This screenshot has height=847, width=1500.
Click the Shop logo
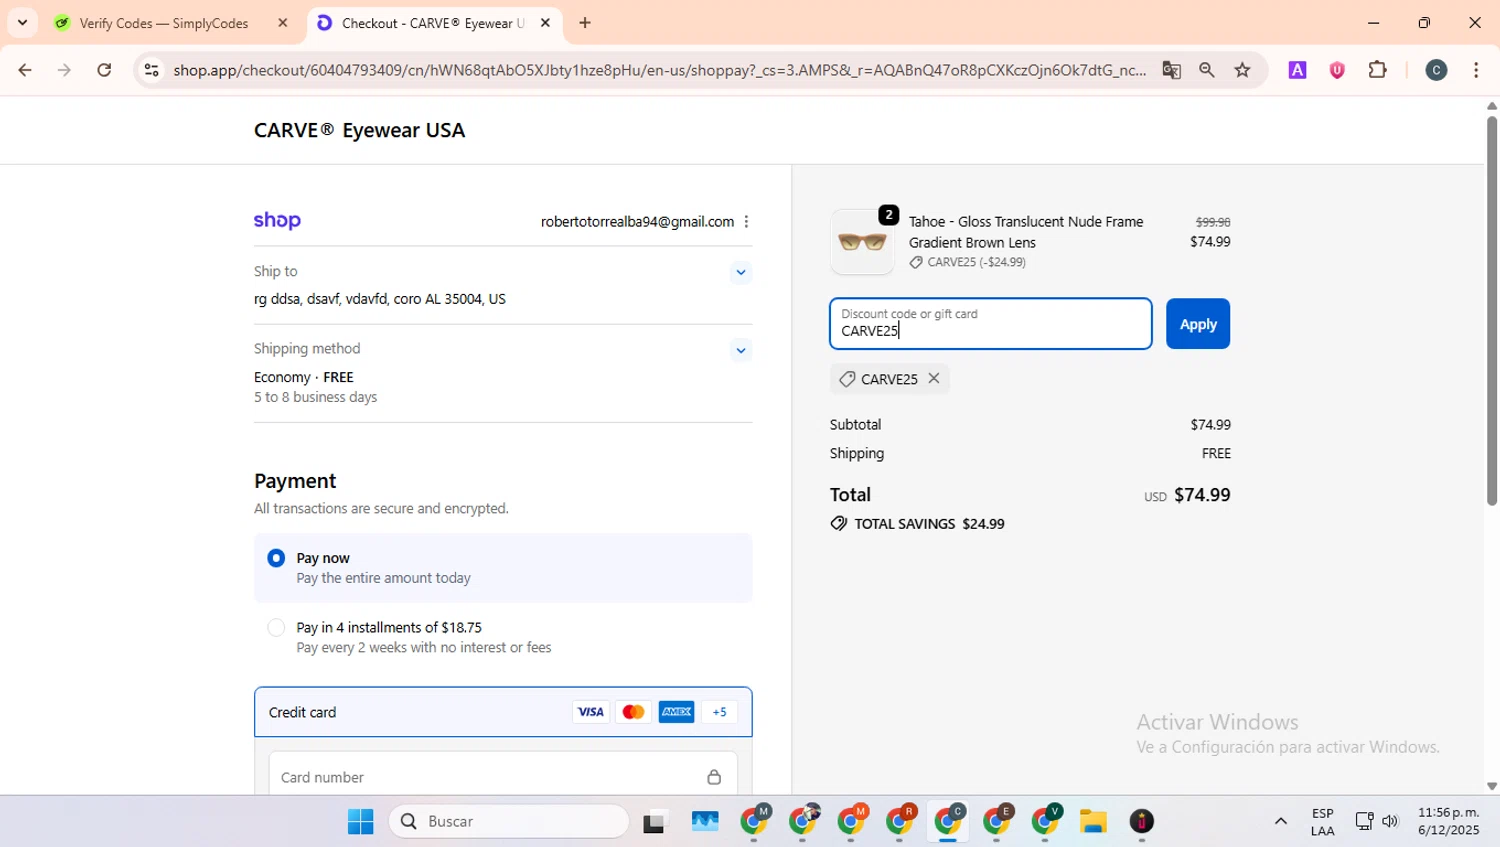(x=277, y=221)
